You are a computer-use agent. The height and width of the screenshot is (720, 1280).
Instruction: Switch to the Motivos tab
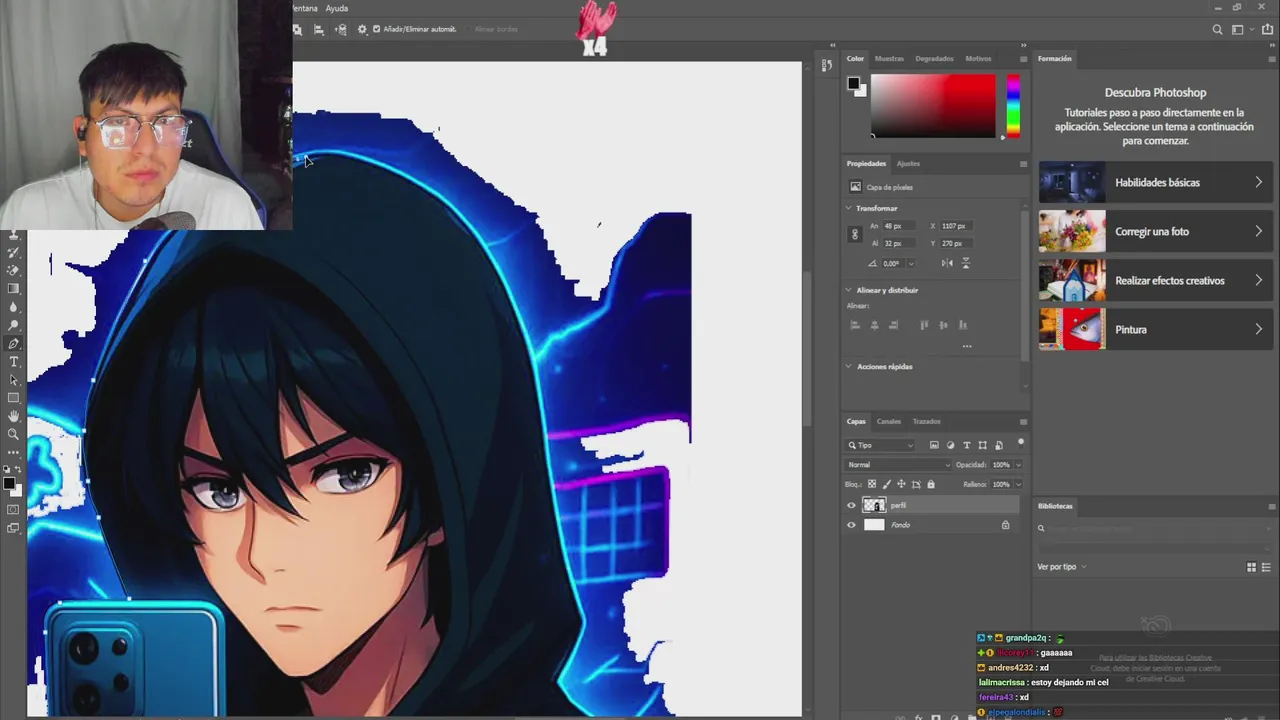click(x=978, y=58)
